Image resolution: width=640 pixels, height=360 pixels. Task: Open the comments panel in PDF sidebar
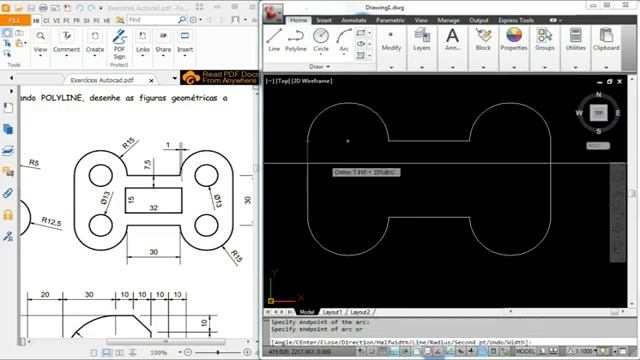coord(8,172)
